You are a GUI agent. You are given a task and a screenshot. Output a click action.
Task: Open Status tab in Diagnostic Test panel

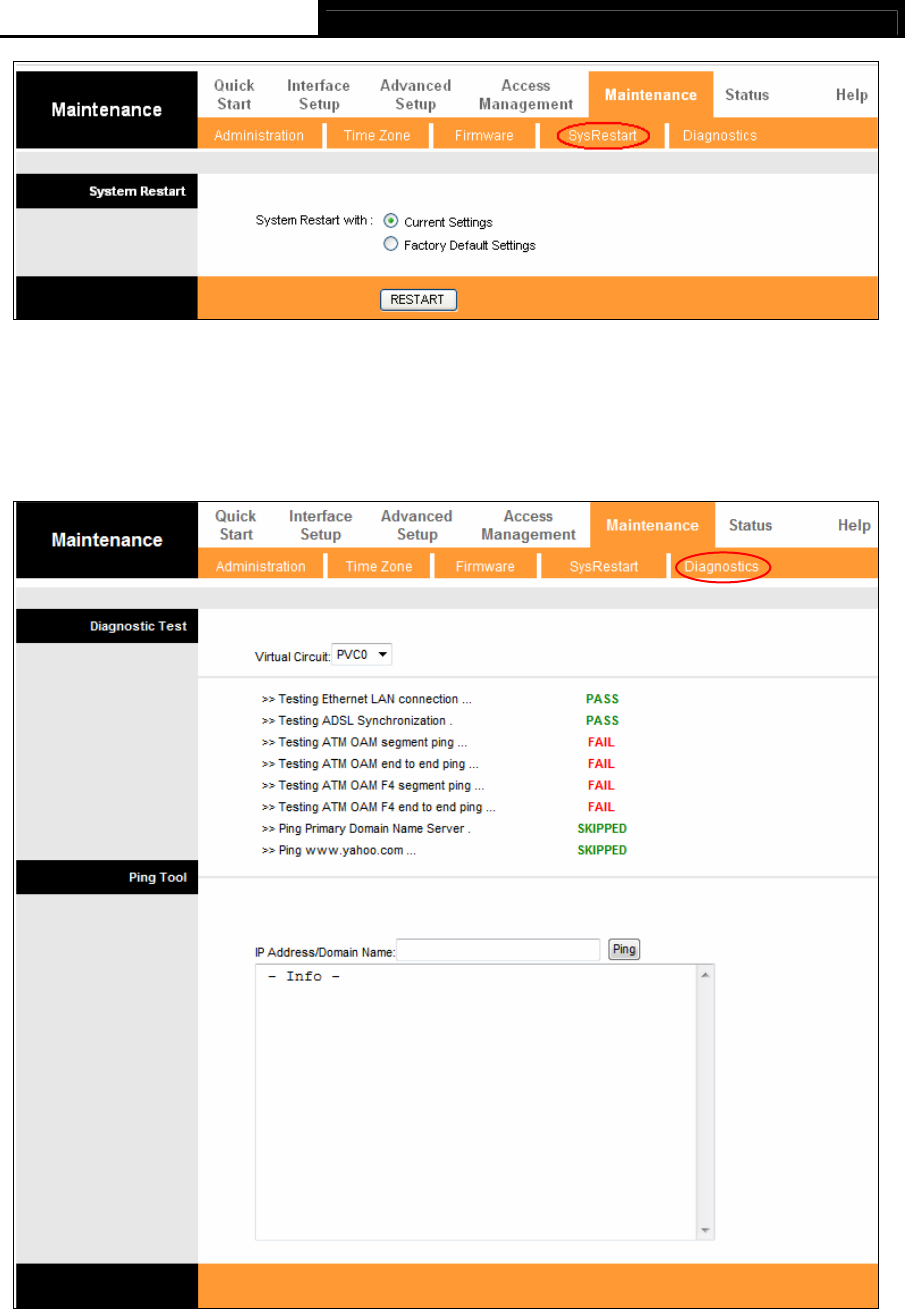pos(750,526)
